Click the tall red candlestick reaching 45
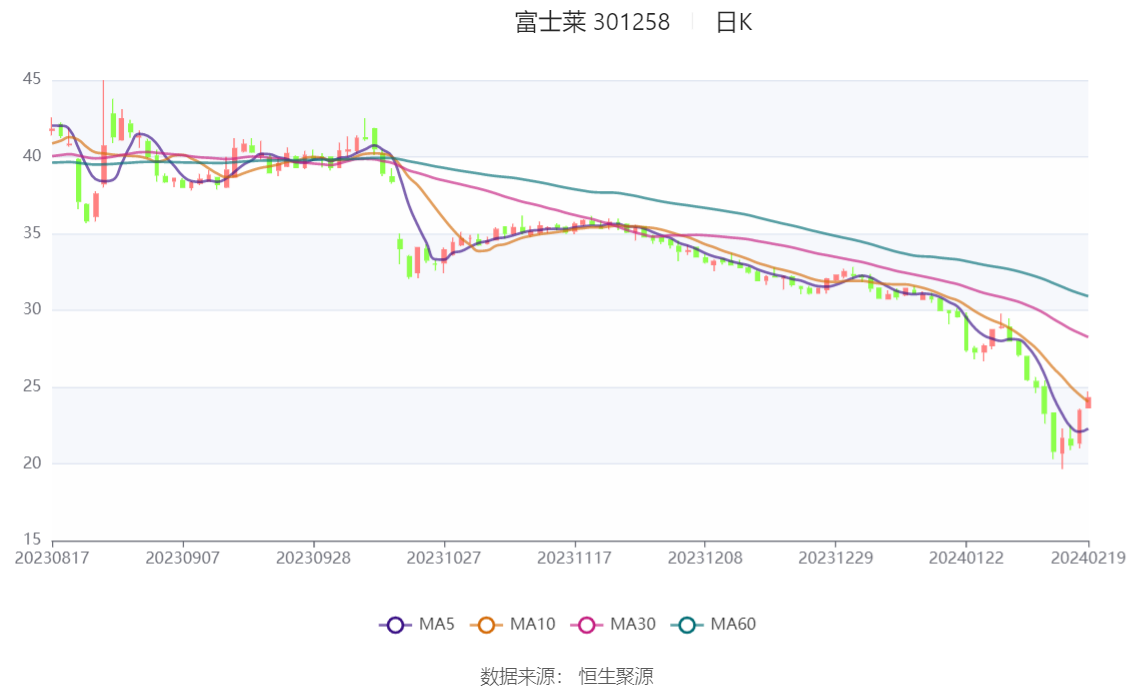Image resolution: width=1134 pixels, height=689 pixels. [103, 163]
